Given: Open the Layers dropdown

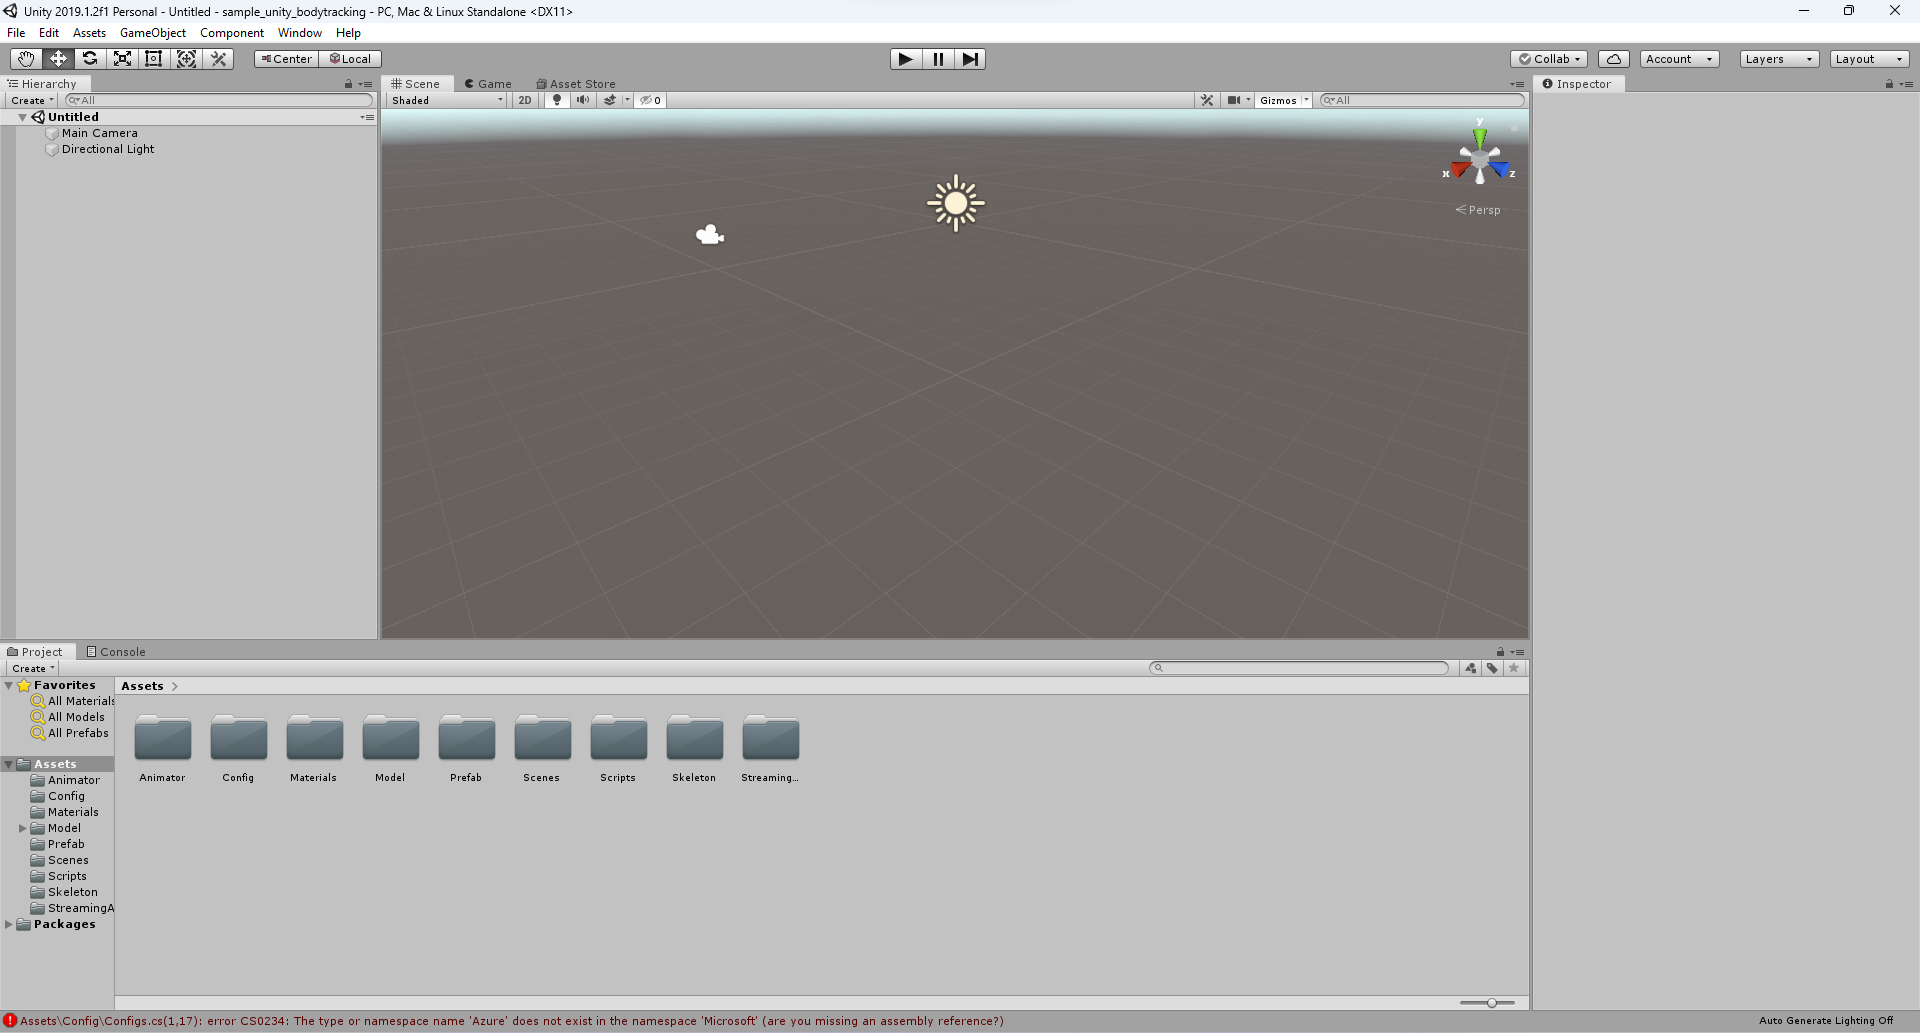Looking at the screenshot, I should click(x=1779, y=59).
